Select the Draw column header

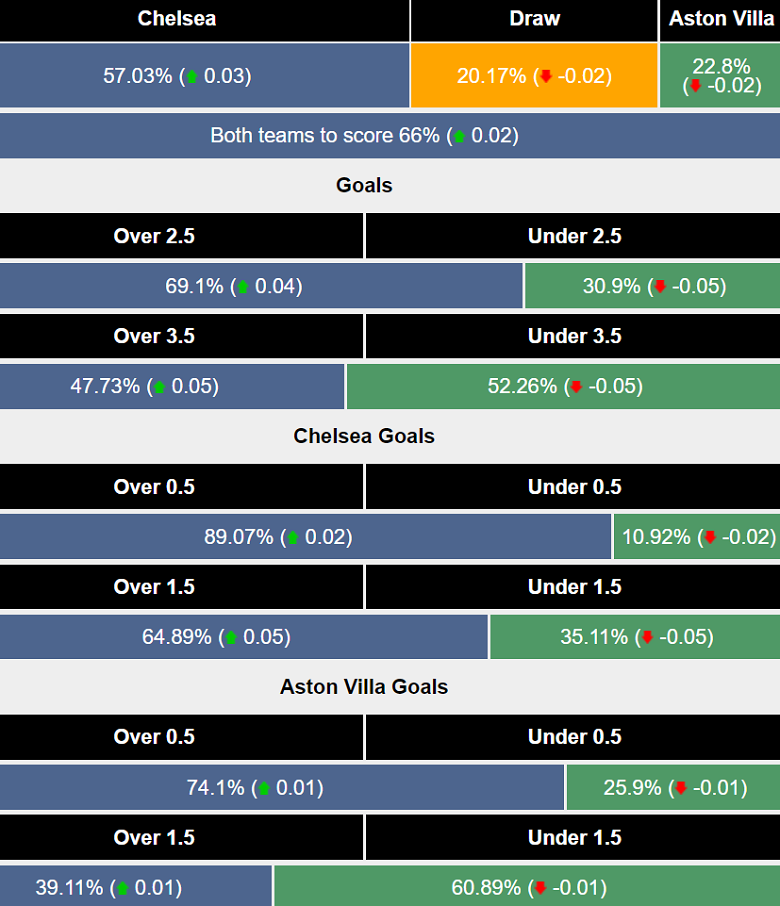(x=534, y=19)
